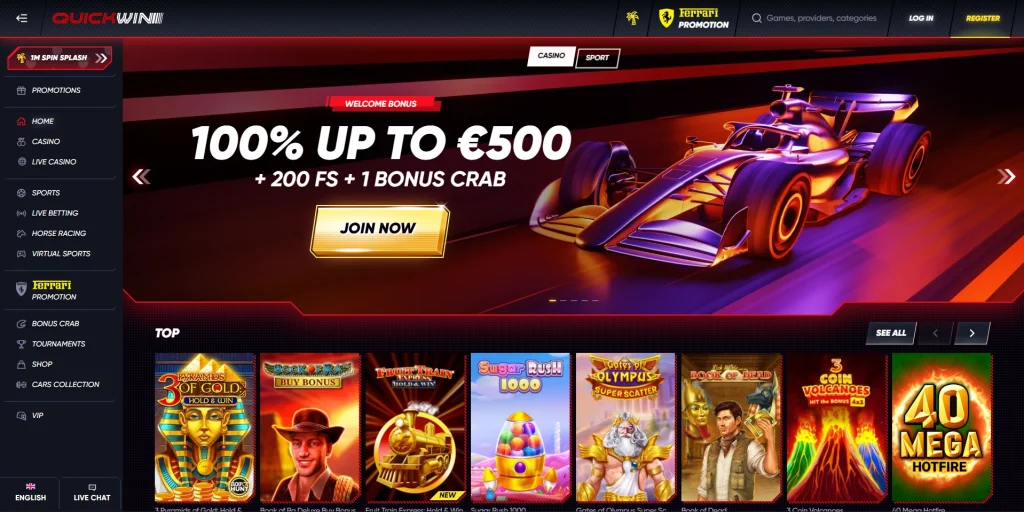Select the Casino toggle tab
This screenshot has height=512, width=1024.
tap(551, 56)
